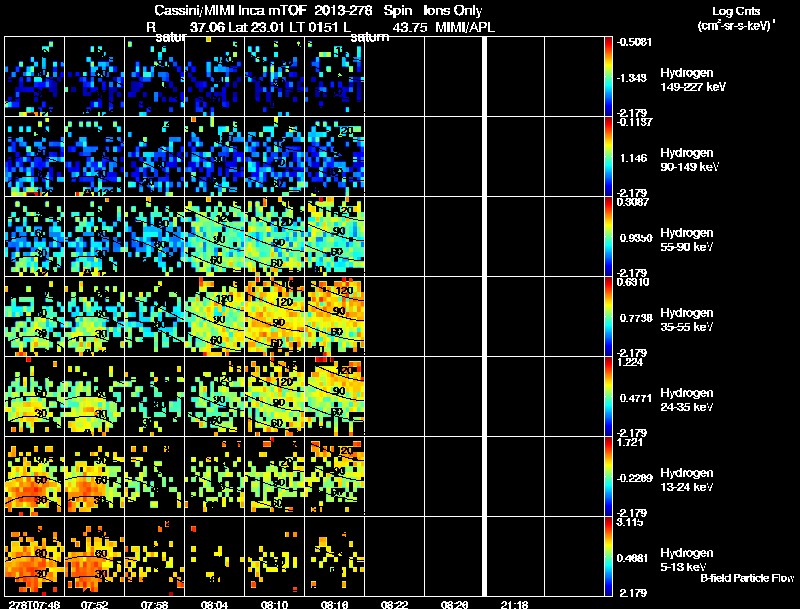Screen dimensions: 800x609
Task: Click the color bar for 24-35 keV
Action: [x=608, y=397]
